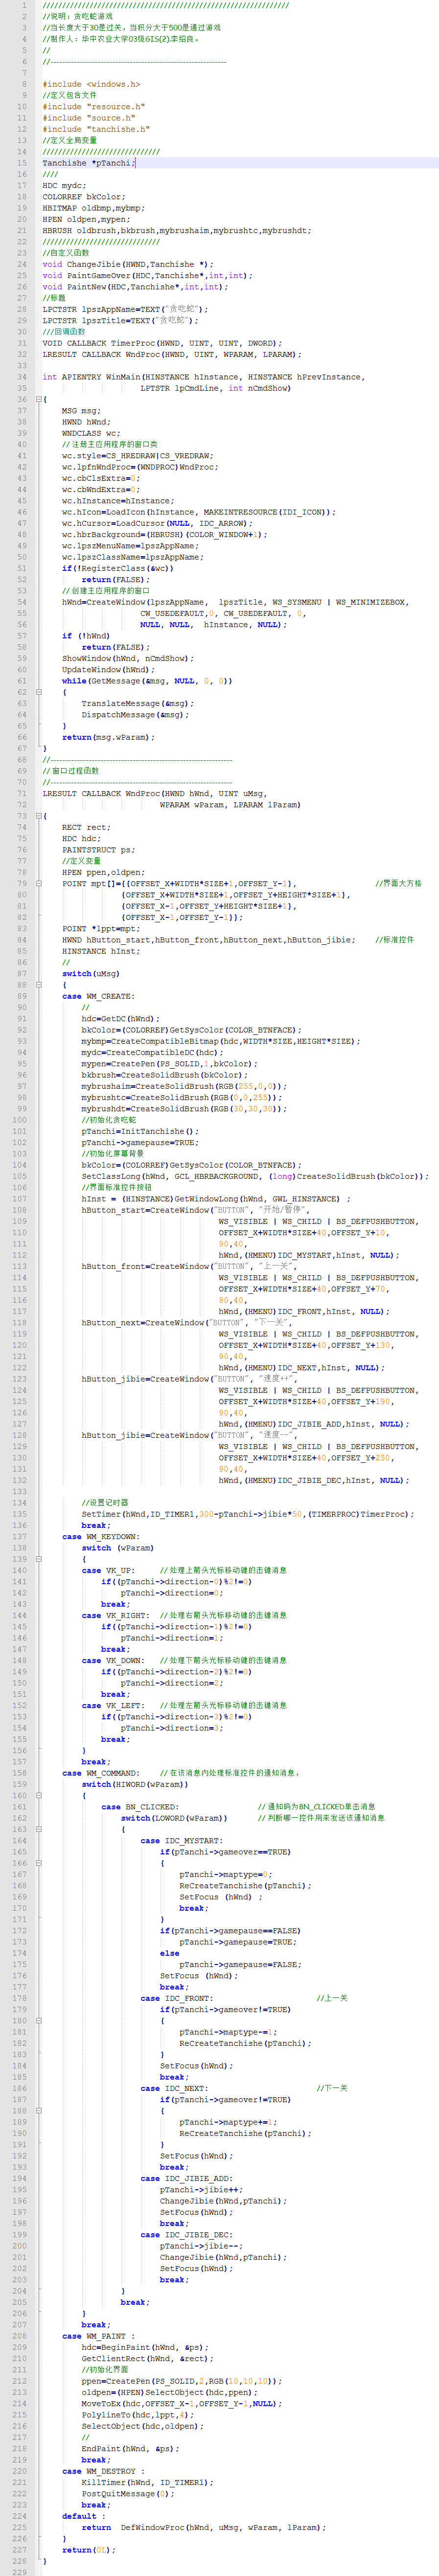Click 'pTanchi=InitTanchishe();' line
The width and height of the screenshot is (439, 2576).
[140, 1131]
